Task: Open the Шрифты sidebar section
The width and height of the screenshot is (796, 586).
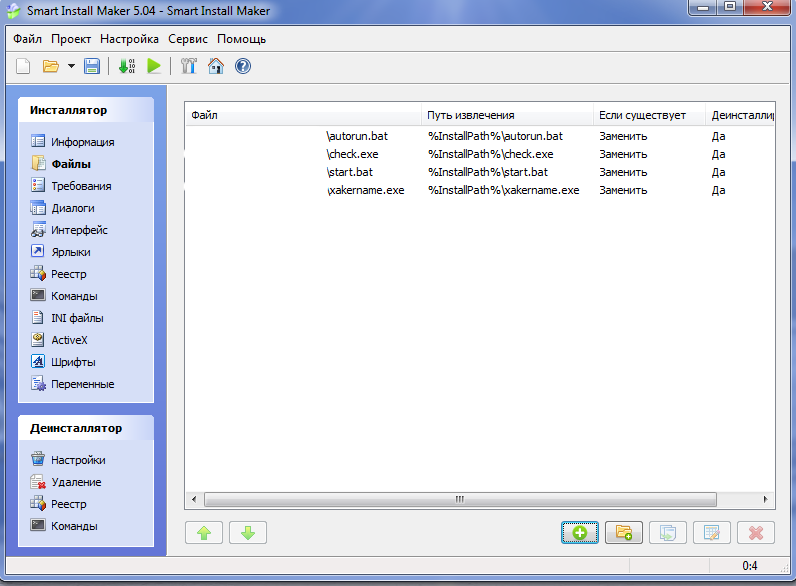Action: coord(73,362)
